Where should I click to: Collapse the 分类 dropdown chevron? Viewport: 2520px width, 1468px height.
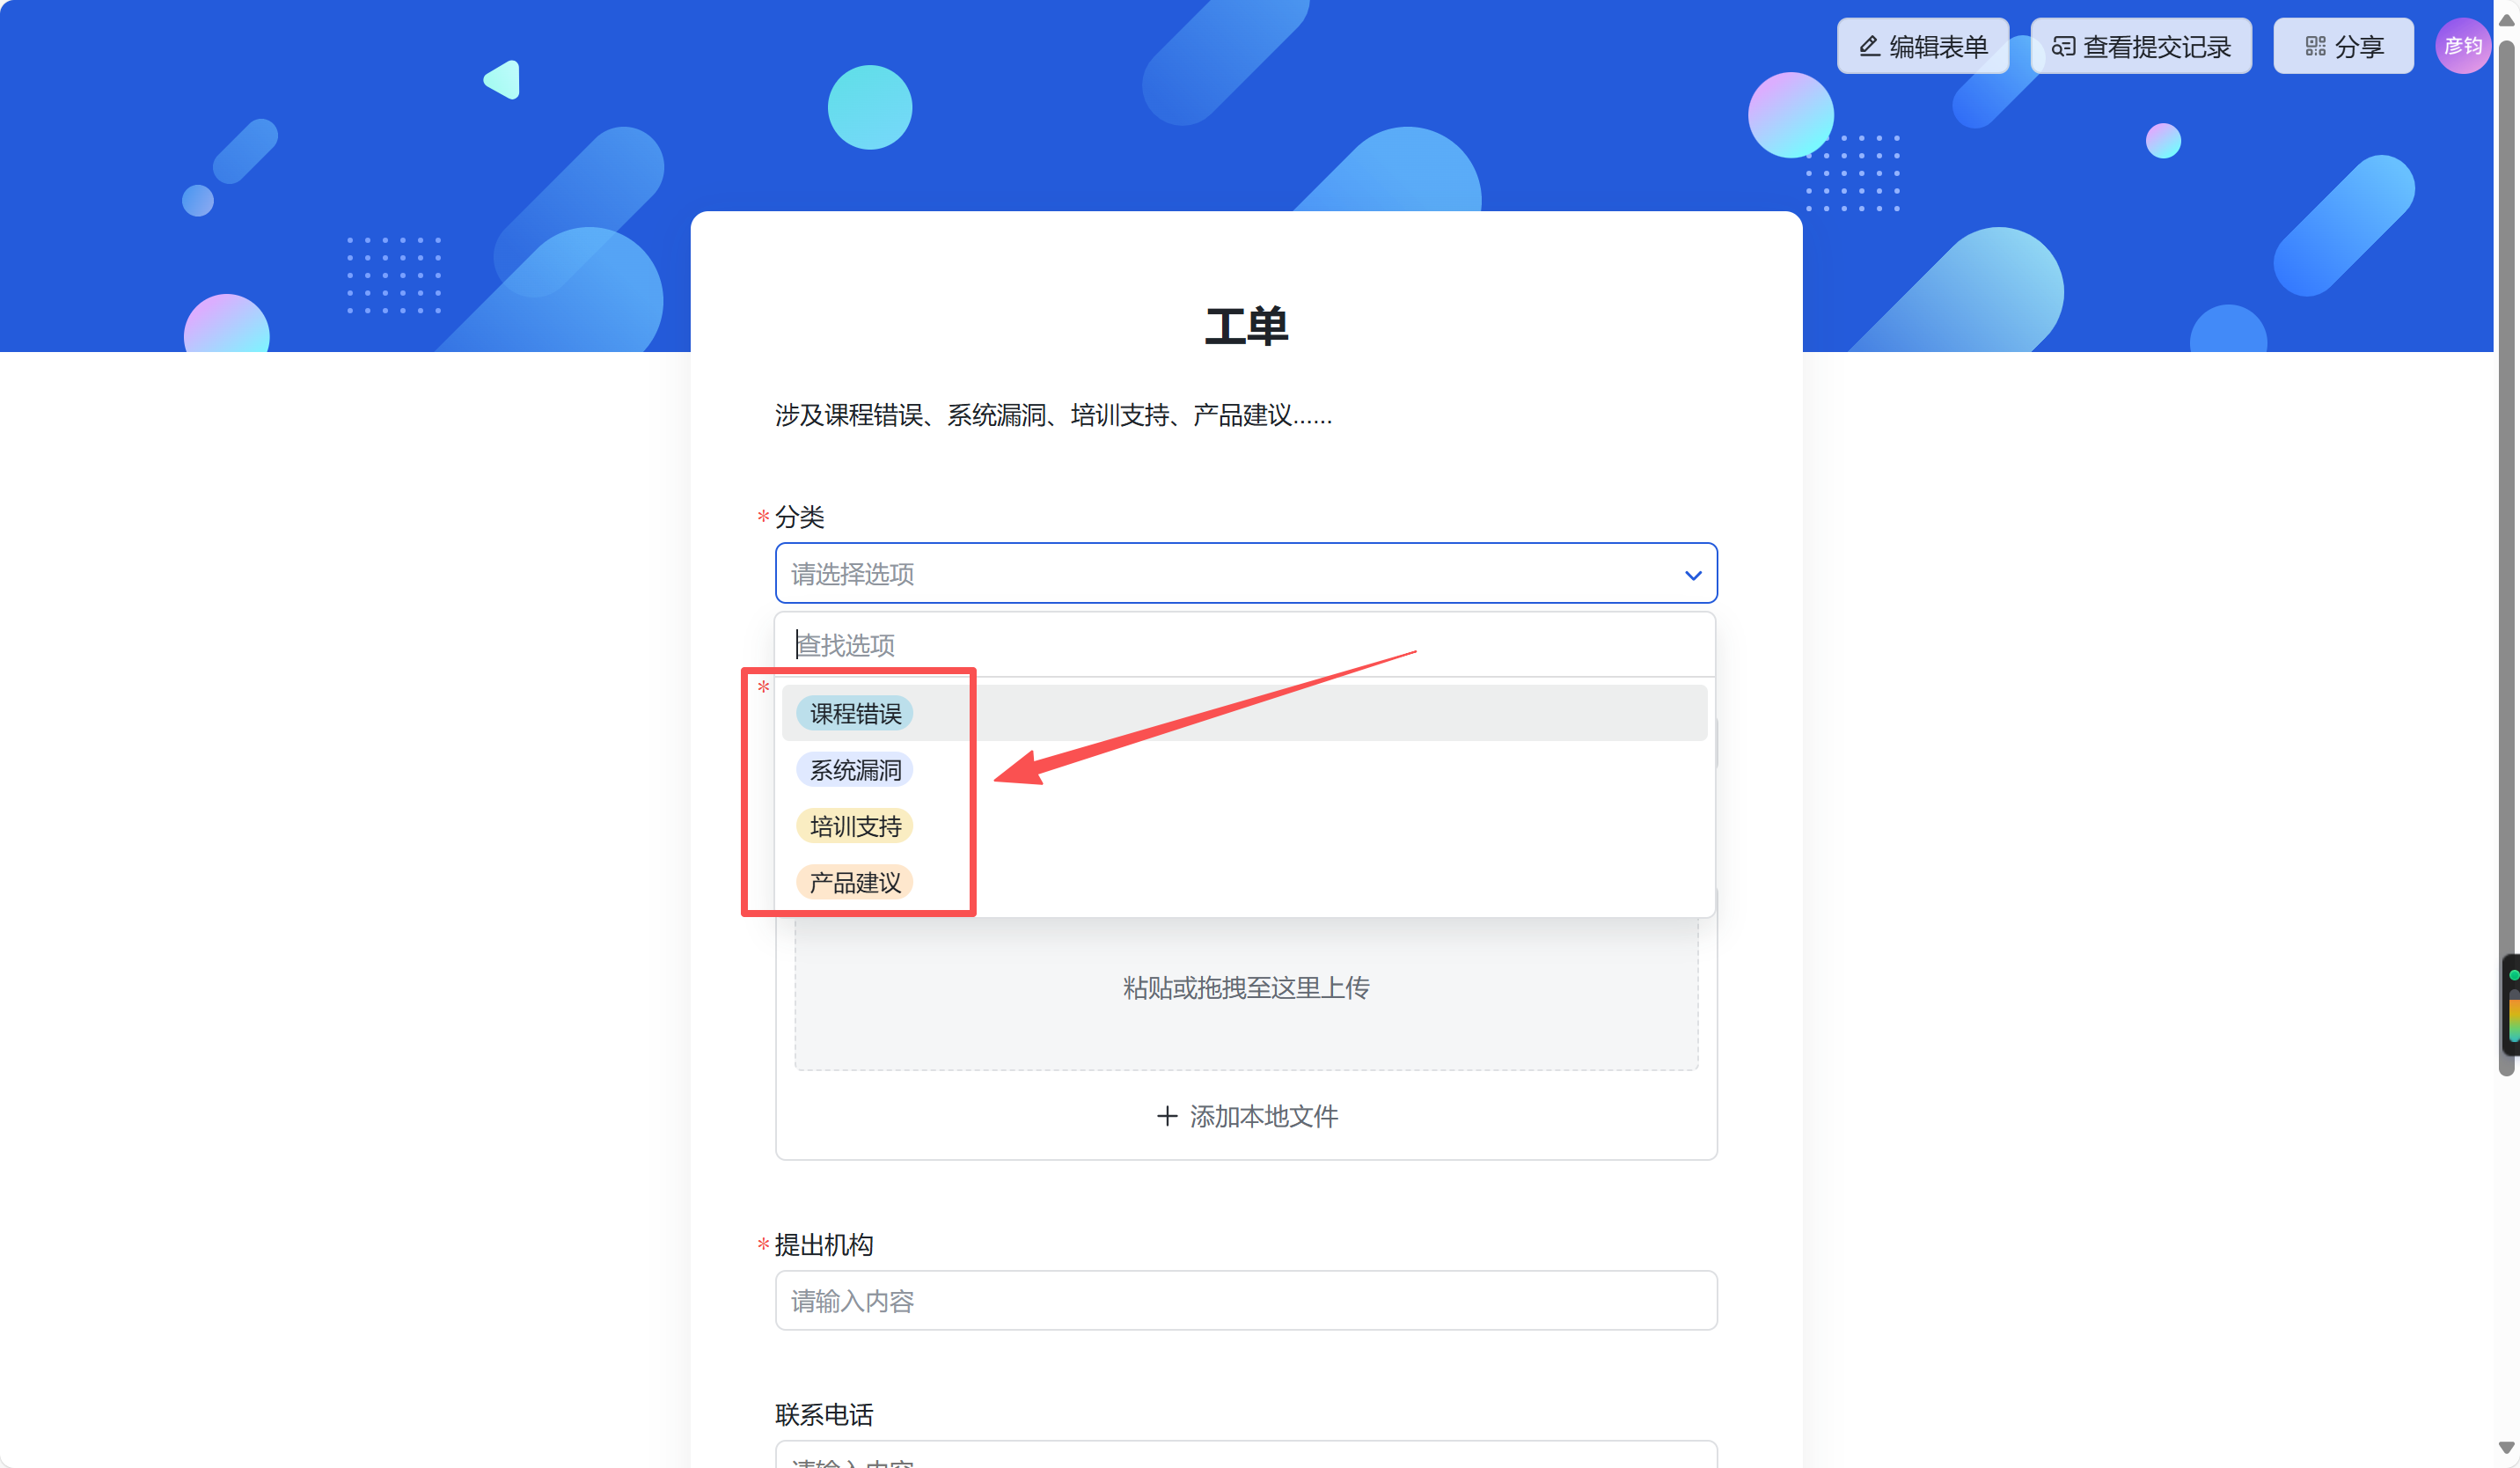(x=1692, y=575)
